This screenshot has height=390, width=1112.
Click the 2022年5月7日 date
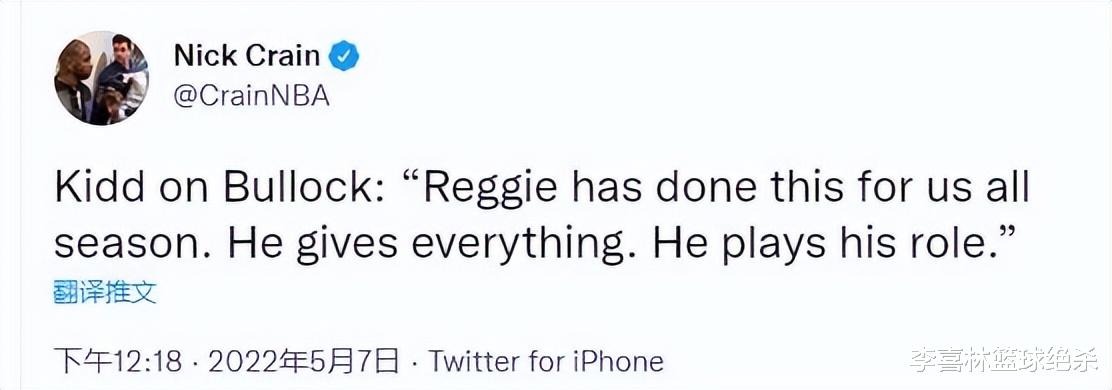point(304,361)
